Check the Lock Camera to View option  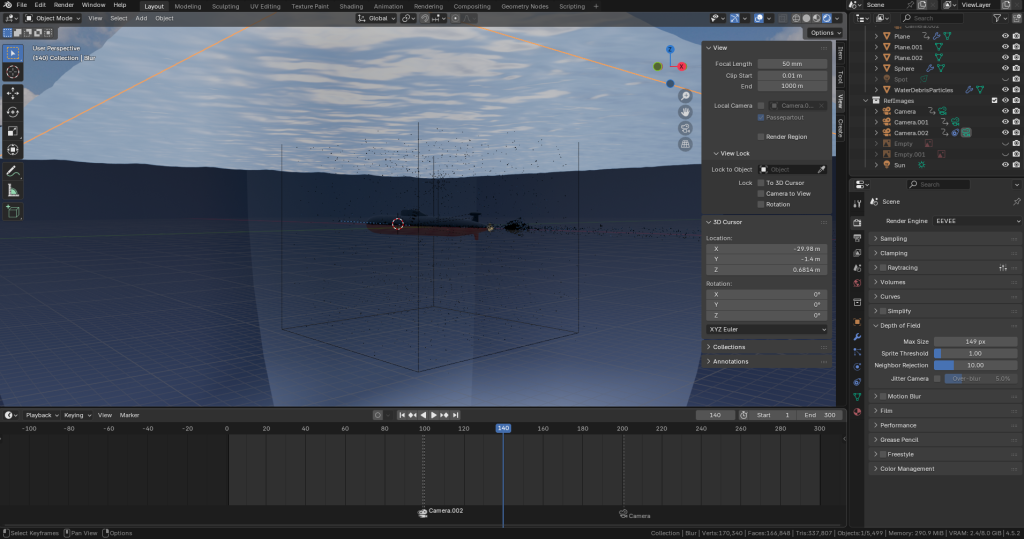tap(761, 194)
